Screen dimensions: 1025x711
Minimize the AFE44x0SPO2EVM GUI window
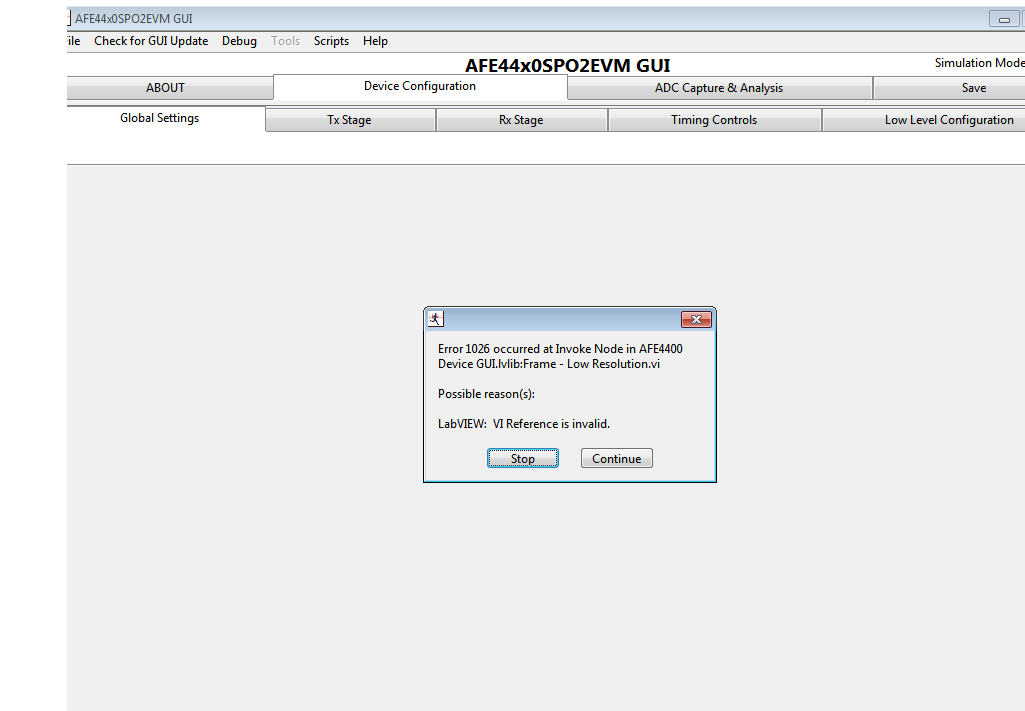[1004, 20]
